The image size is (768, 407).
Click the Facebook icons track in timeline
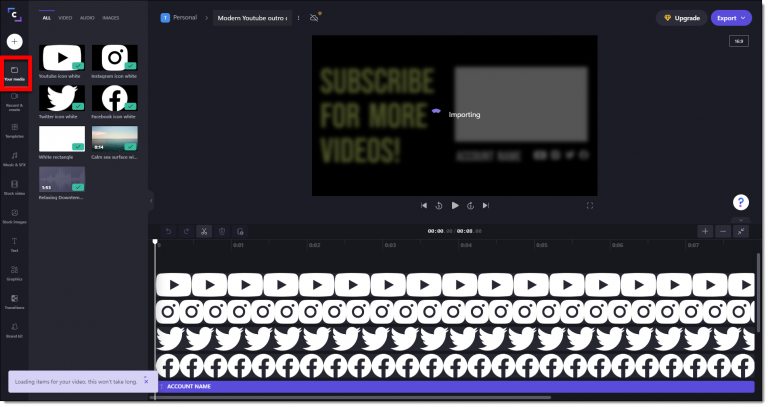point(455,365)
